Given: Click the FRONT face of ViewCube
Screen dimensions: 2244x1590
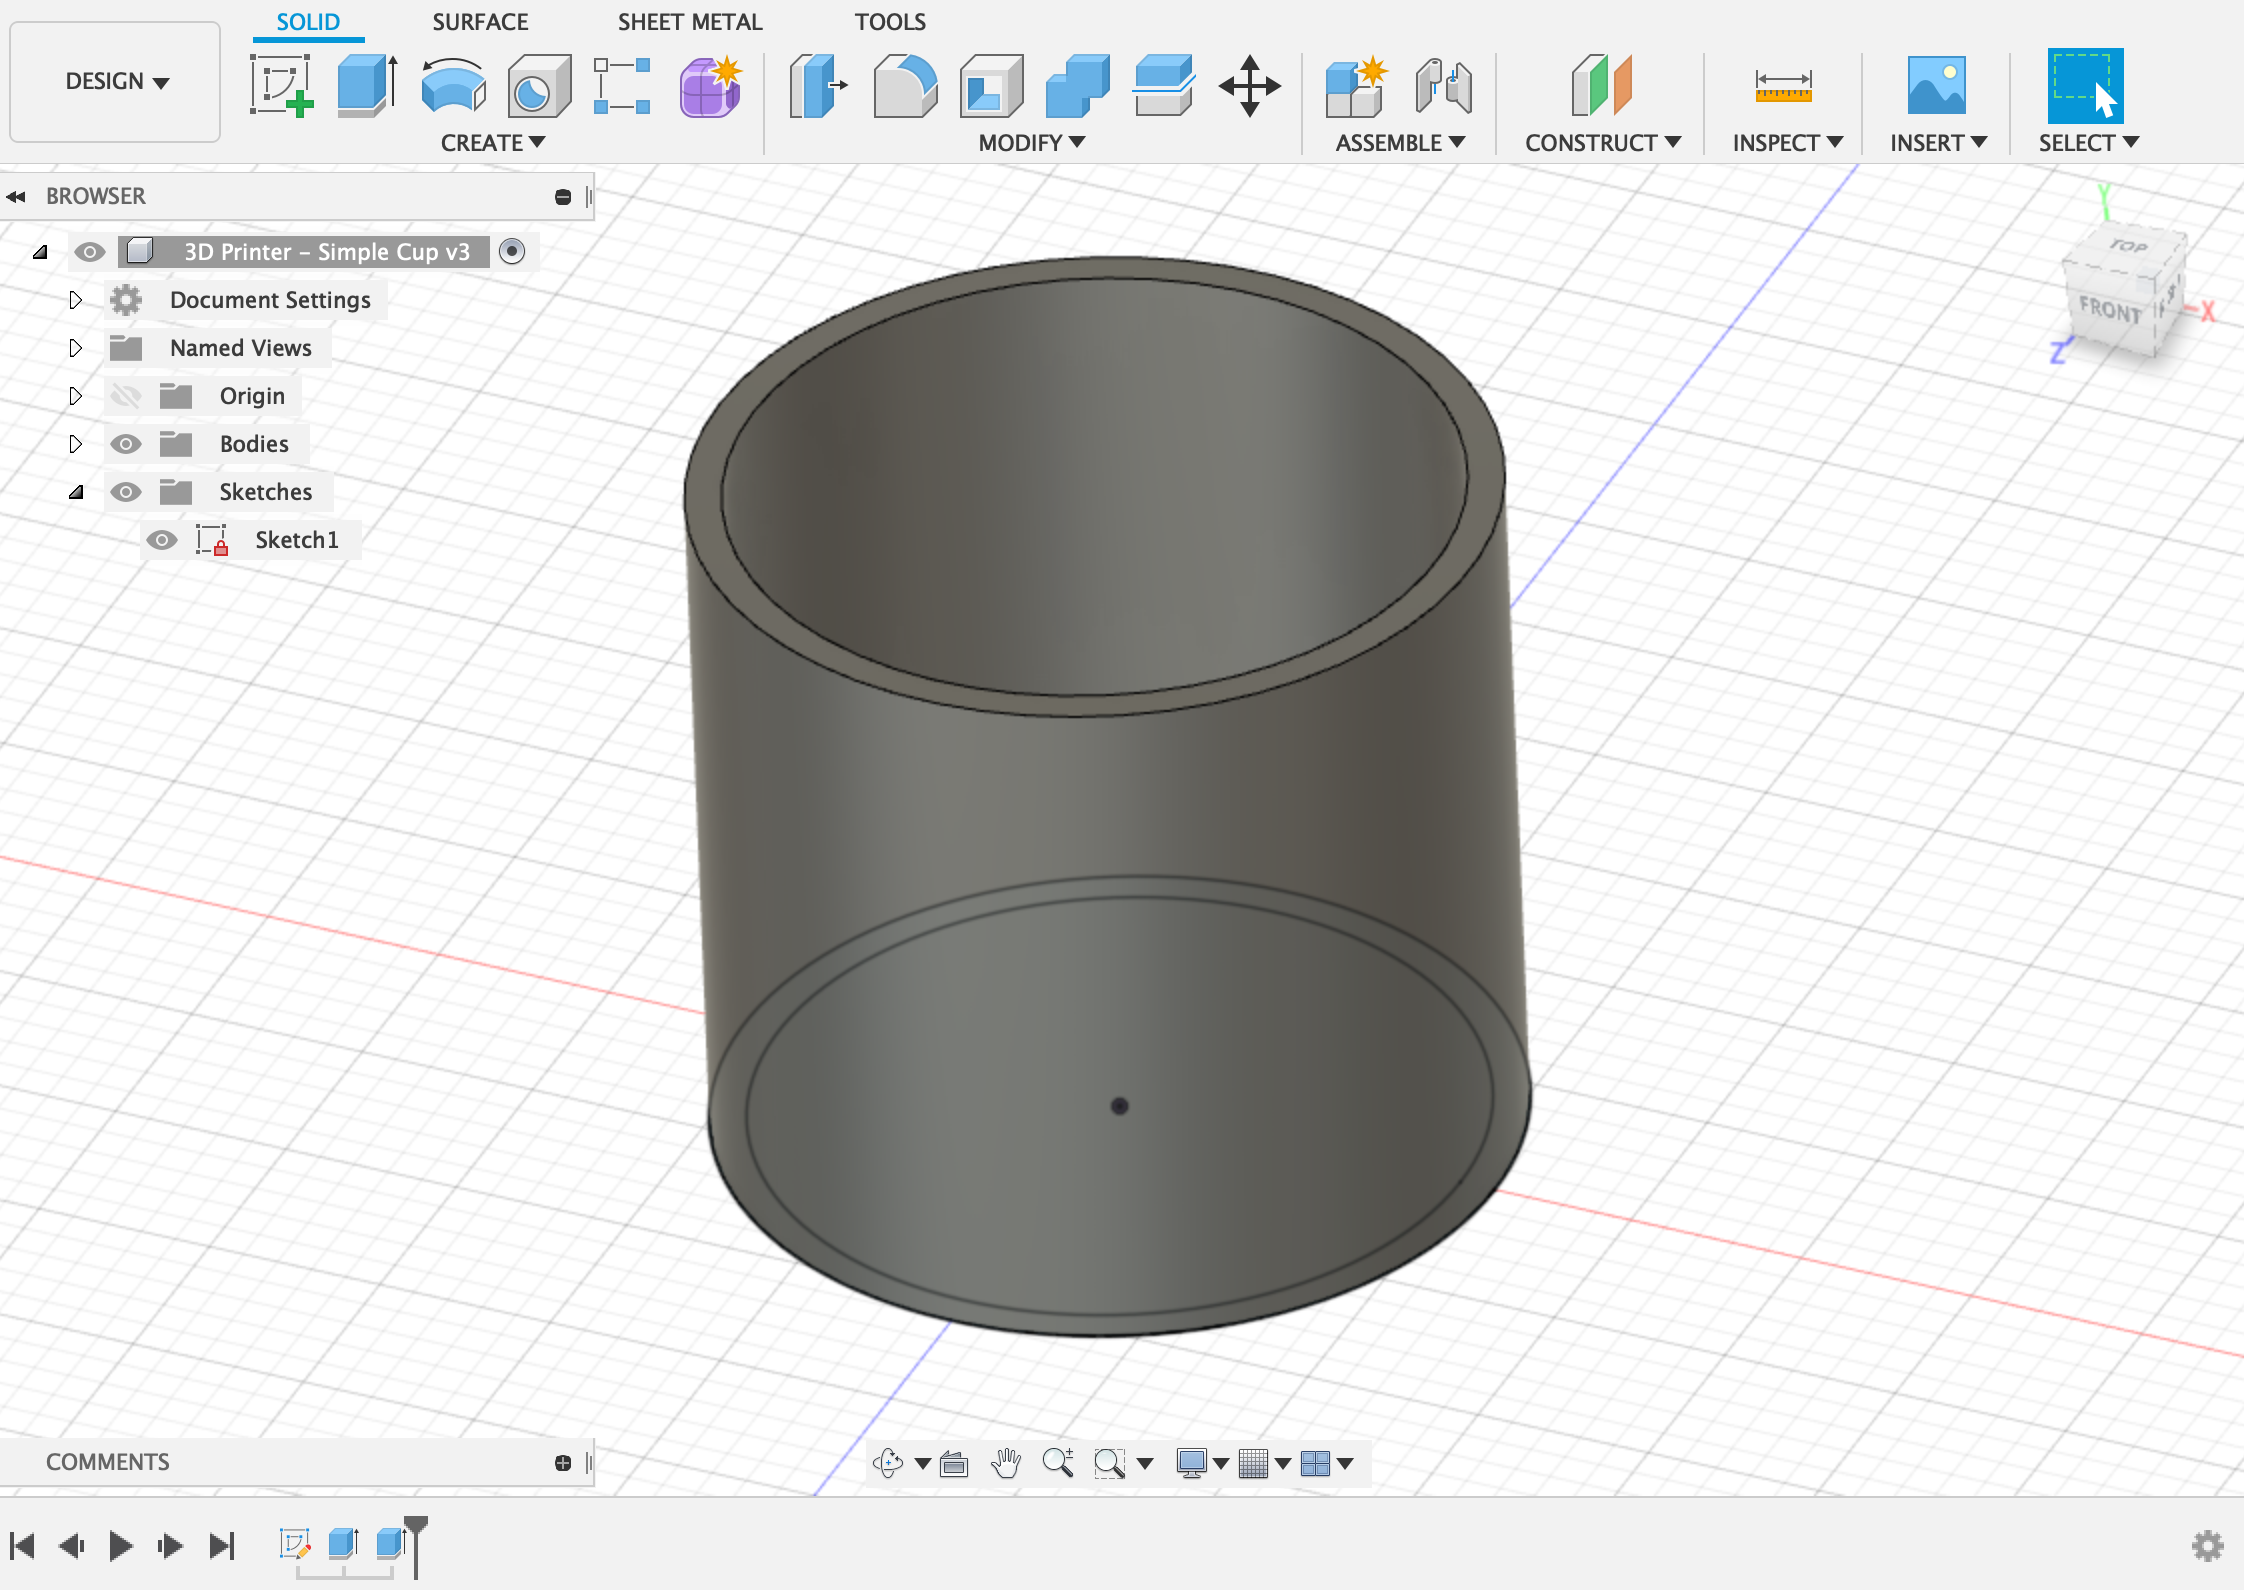Looking at the screenshot, I should pos(2110,308).
